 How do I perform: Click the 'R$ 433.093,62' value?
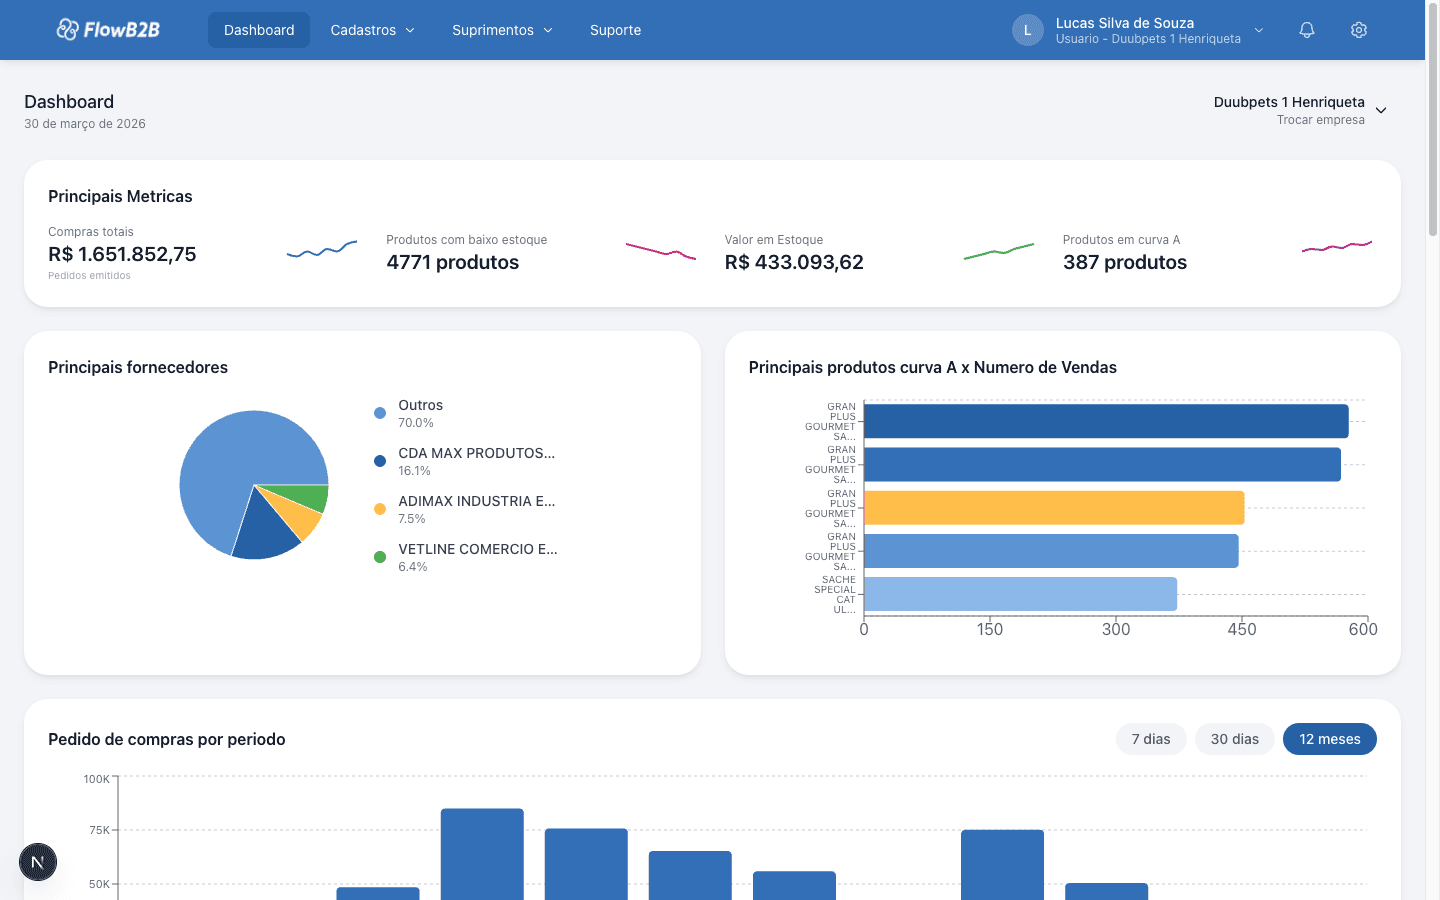(794, 262)
